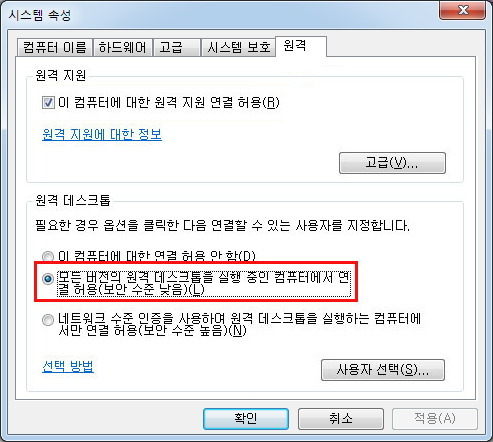Screen dimensions: 493x442
Task: Confirm with the 확인 button
Action: pos(246,419)
